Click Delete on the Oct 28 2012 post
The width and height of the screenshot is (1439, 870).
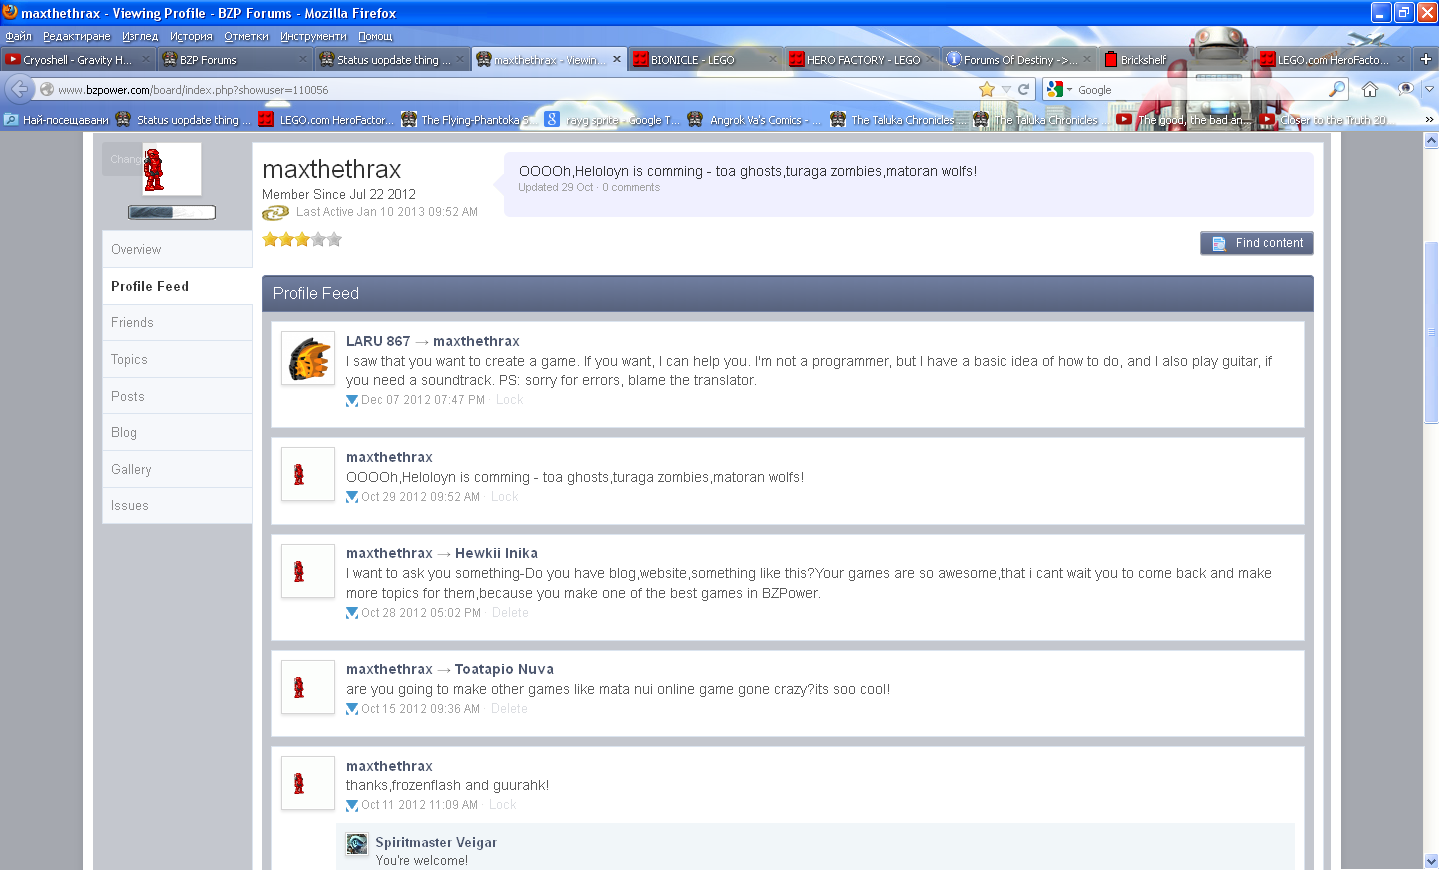pos(510,613)
